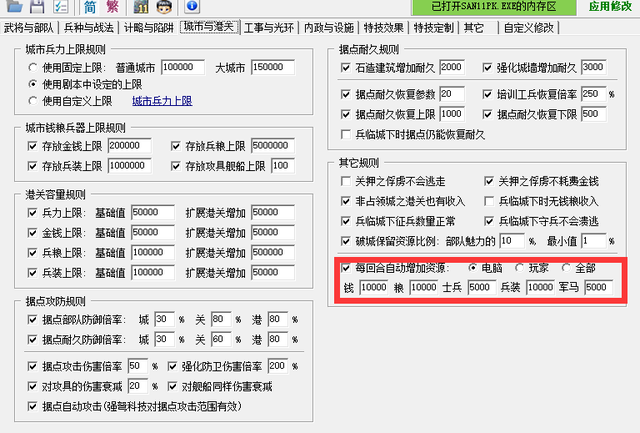640x433 pixels.
Task: Switch to simplified Chinese with 简 icon
Action: 89,7
